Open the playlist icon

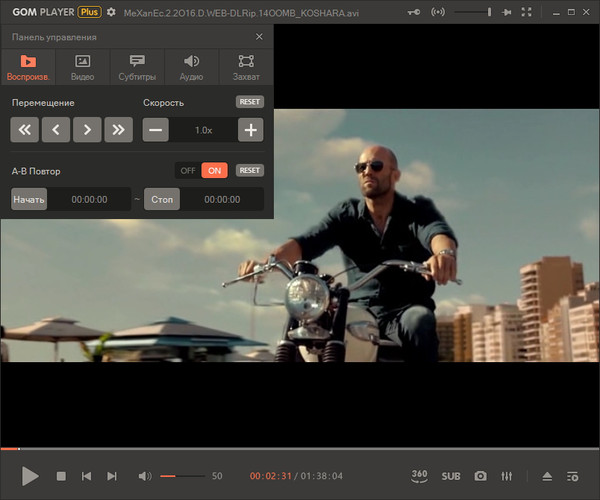573,476
